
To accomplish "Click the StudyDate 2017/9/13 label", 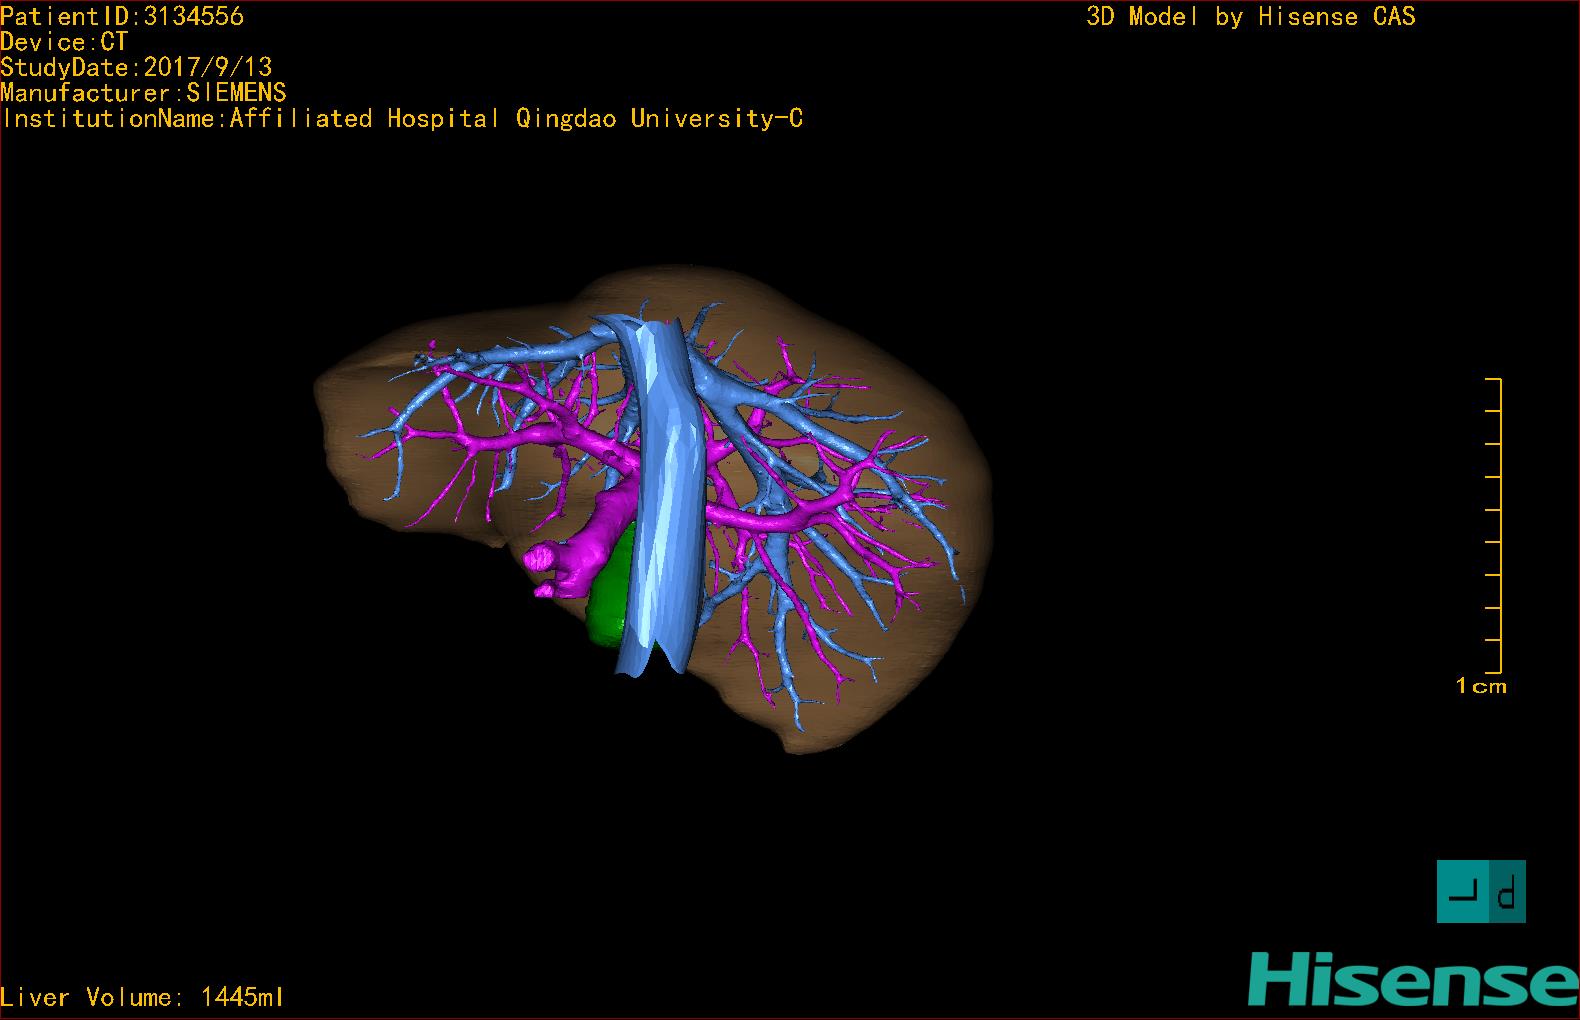I will tap(136, 67).
